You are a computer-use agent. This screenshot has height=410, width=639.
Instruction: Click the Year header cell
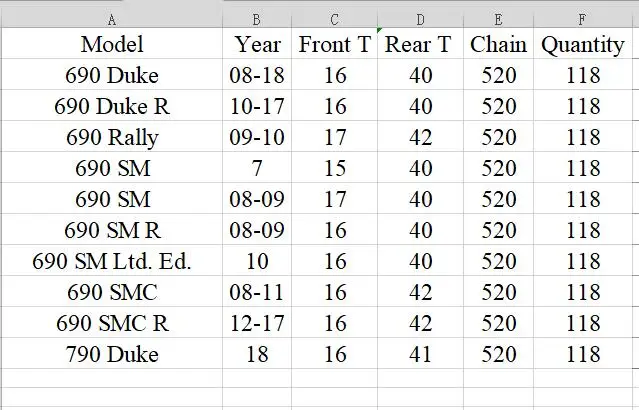tap(257, 44)
